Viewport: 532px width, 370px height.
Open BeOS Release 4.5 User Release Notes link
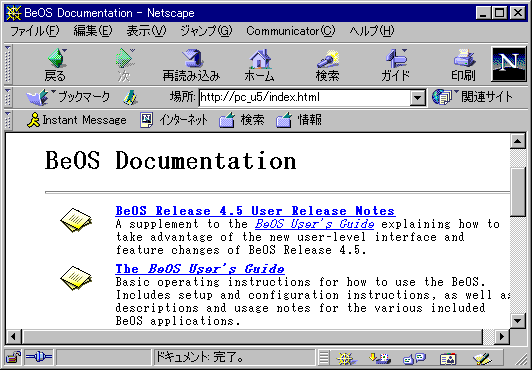point(255,211)
